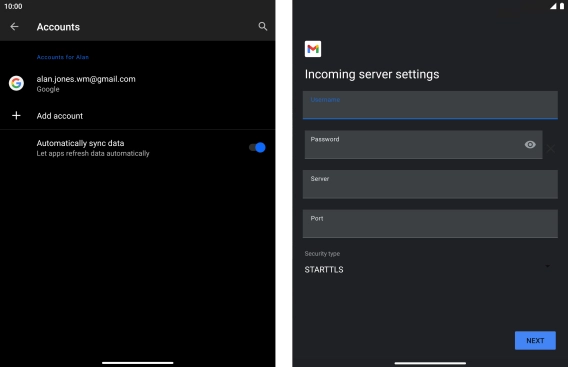Tap the Gmail logo icon
This screenshot has height=367, width=568.
[313, 49]
